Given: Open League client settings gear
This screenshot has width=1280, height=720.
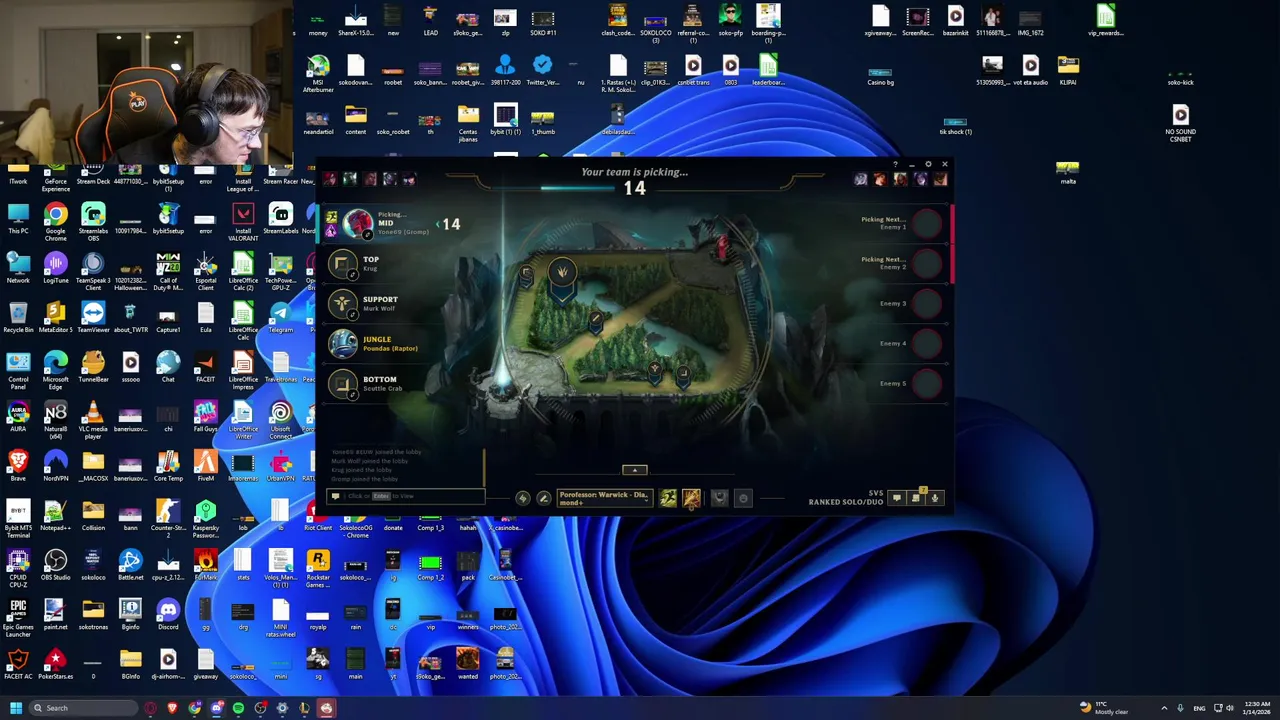Looking at the screenshot, I should tap(928, 164).
